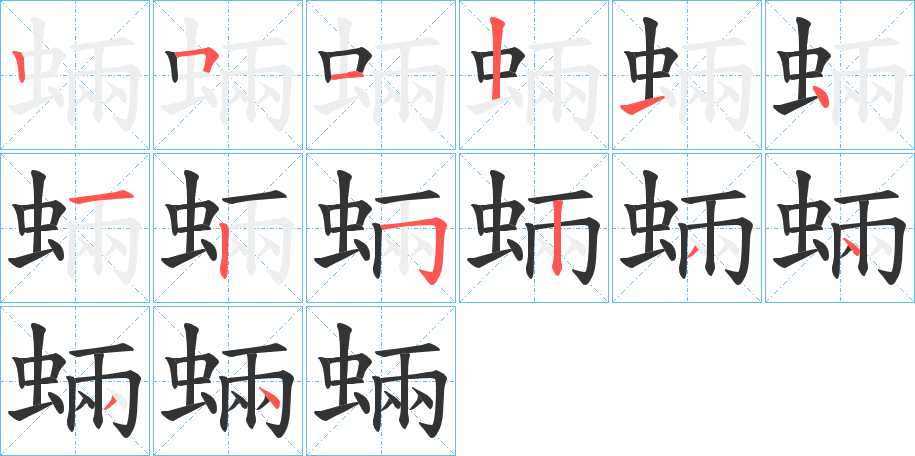Screen dimensions: 915x456
Task: Click the sixth stroke step frame
Action: 839,75
